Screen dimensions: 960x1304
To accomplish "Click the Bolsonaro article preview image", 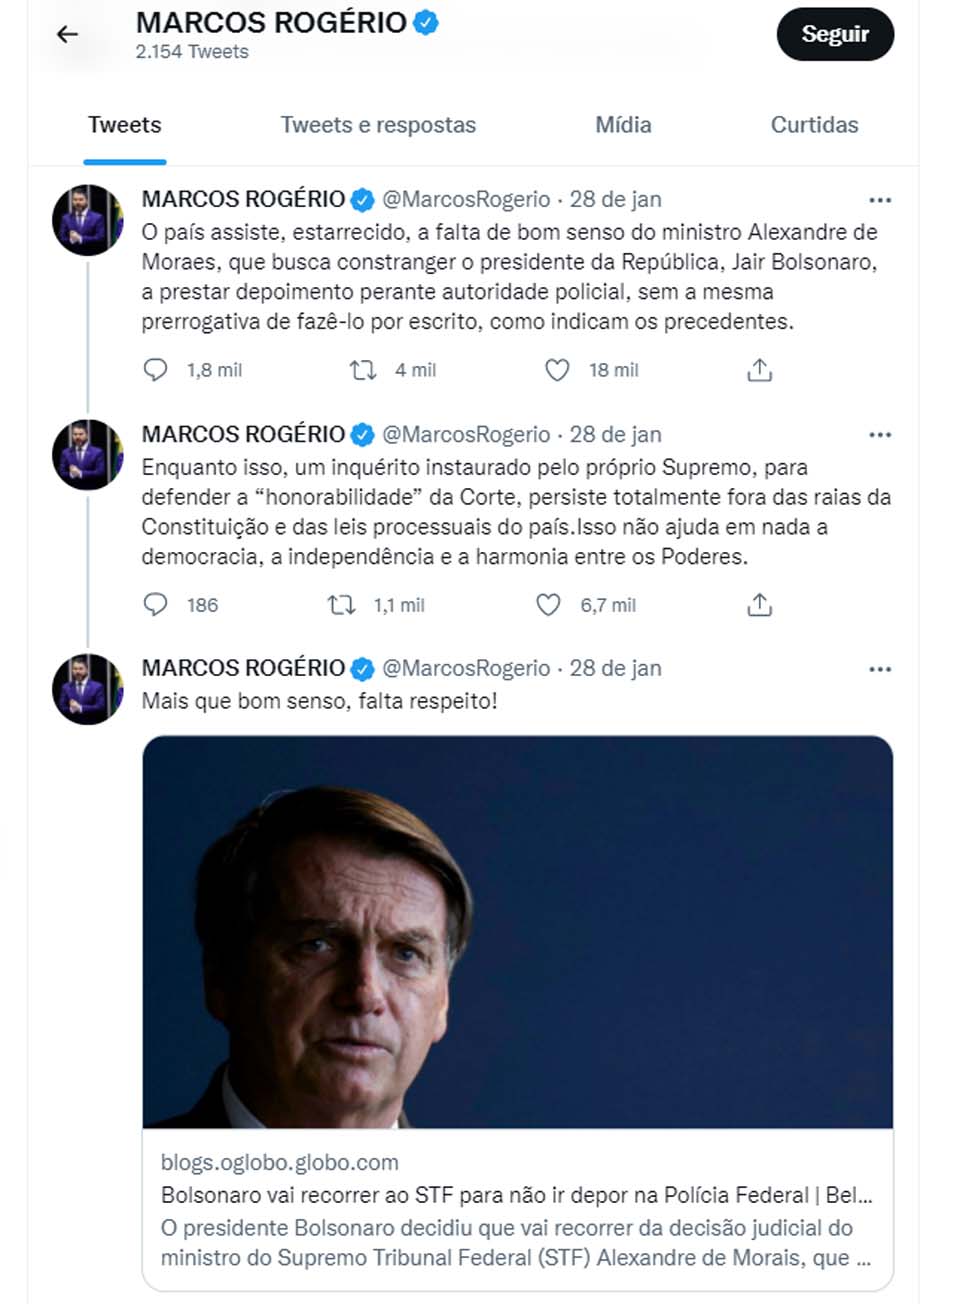I will click(x=517, y=932).
